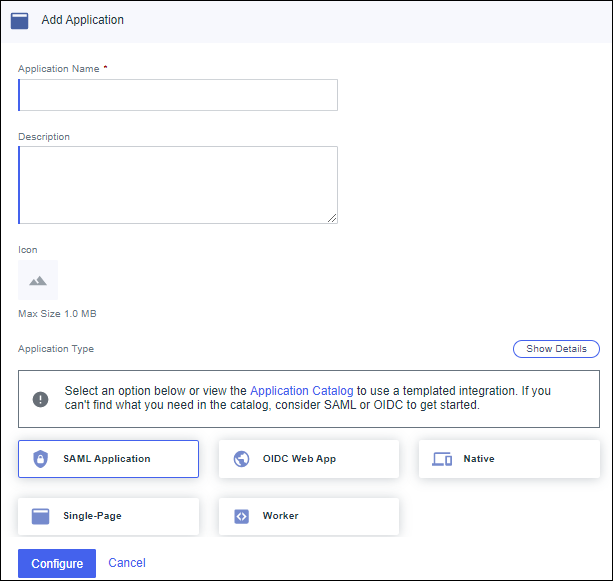The height and width of the screenshot is (581, 613).
Task: Click the Worker code icon
Action: (x=241, y=516)
